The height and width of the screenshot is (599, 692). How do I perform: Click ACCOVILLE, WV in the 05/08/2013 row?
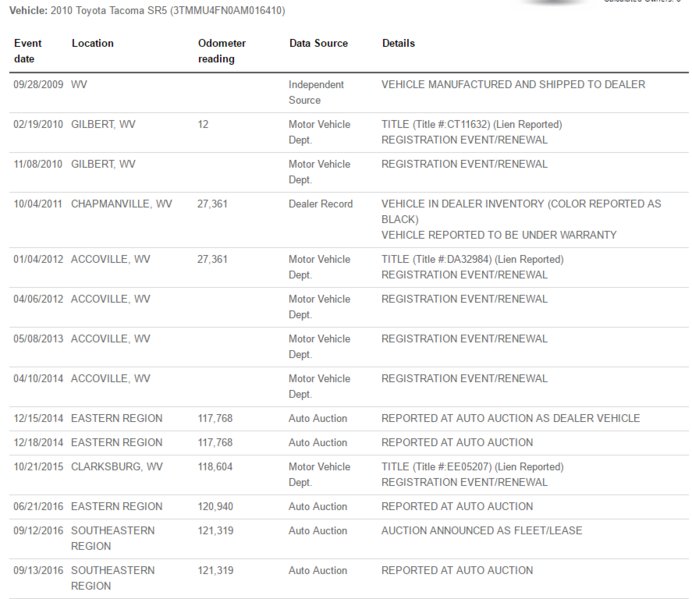(110, 339)
